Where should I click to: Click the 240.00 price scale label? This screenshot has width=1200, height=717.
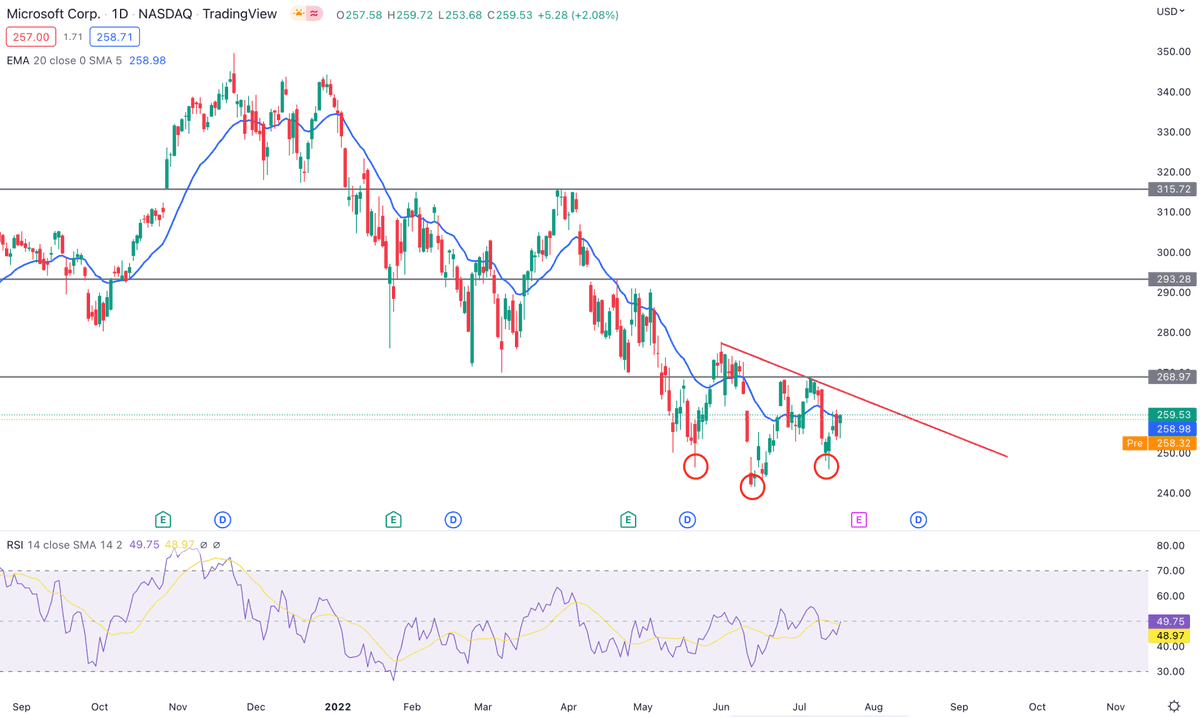click(1175, 493)
